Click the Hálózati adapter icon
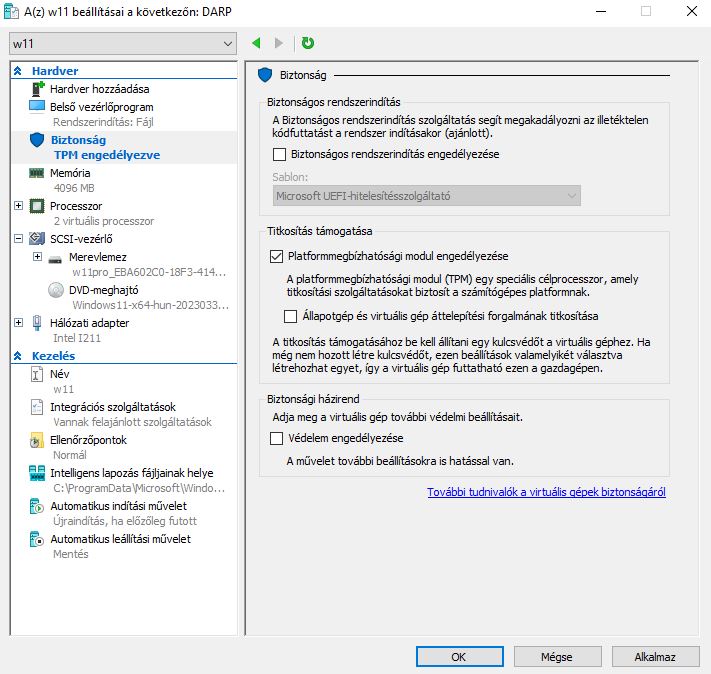 [x=37, y=323]
